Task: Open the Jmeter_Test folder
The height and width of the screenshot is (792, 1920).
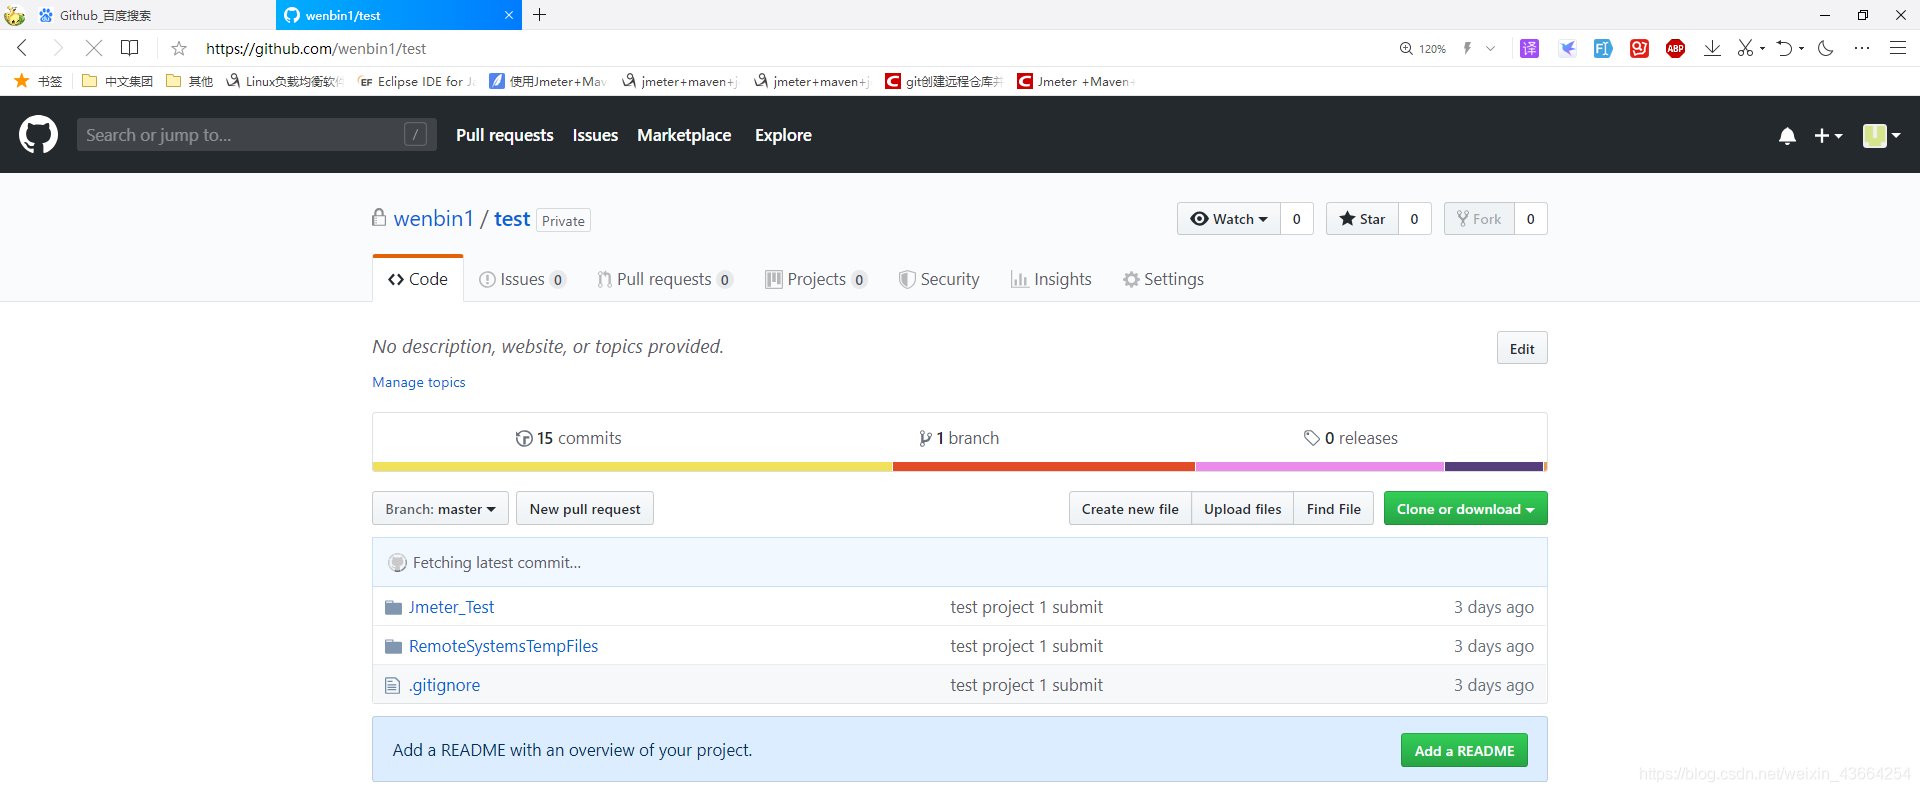Action: [x=451, y=607]
